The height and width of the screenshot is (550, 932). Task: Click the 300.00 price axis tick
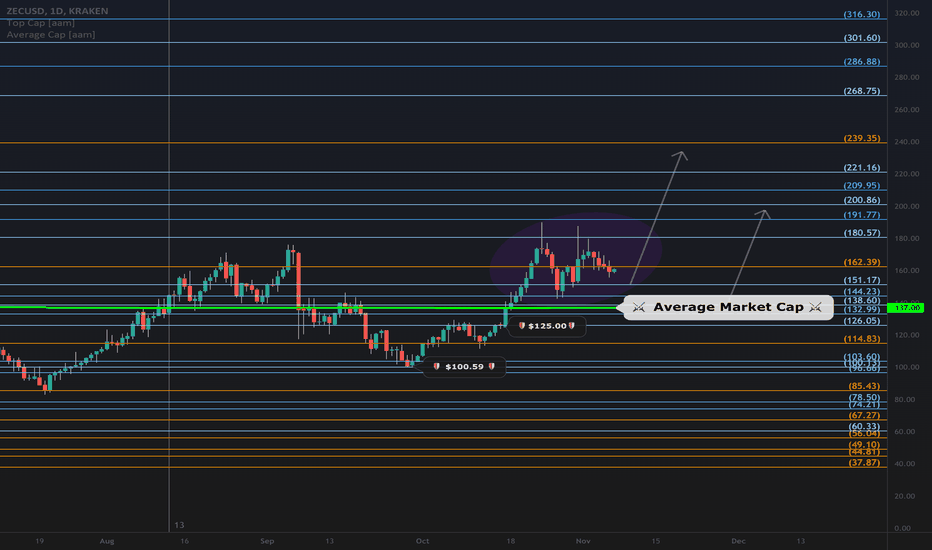906,45
